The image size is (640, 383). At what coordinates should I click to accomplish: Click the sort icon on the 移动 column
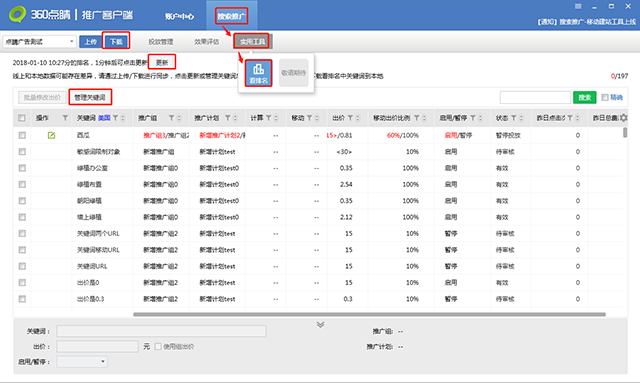pyautogui.click(x=317, y=118)
